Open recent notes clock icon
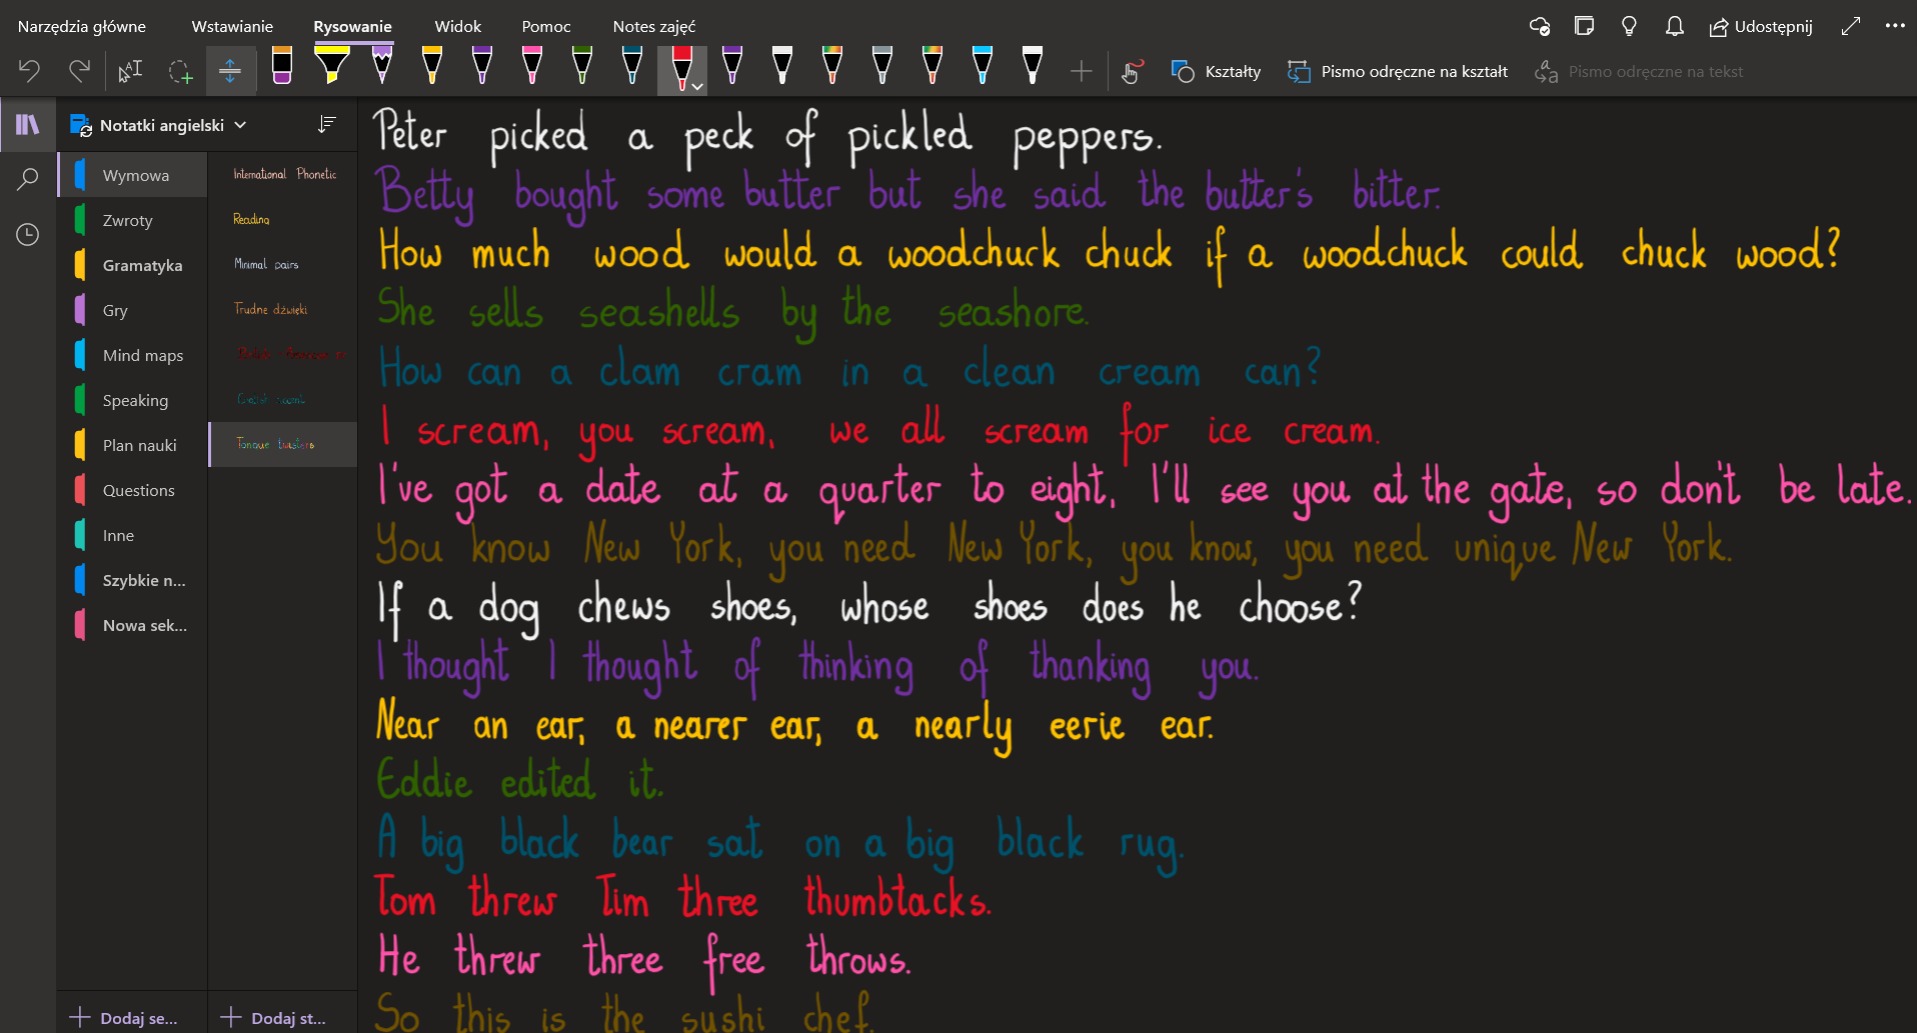This screenshot has width=1917, height=1033. point(28,234)
